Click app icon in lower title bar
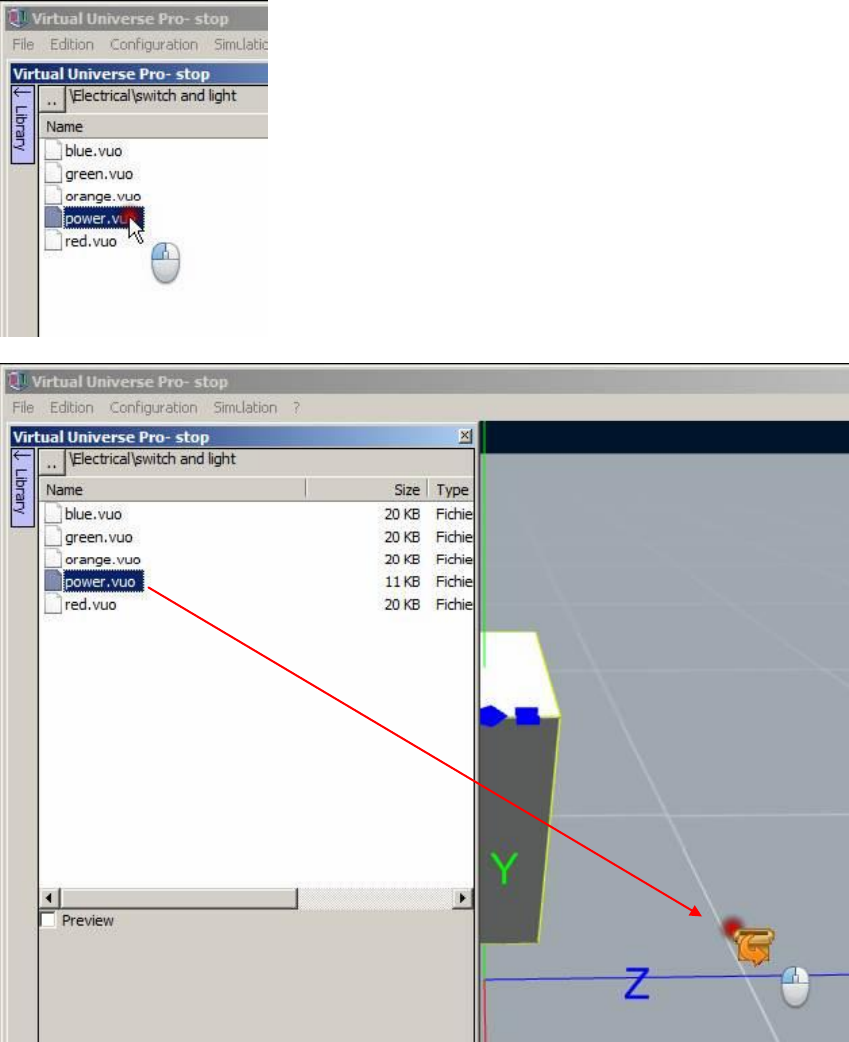Viewport: 849px width, 1042px height. (17, 381)
